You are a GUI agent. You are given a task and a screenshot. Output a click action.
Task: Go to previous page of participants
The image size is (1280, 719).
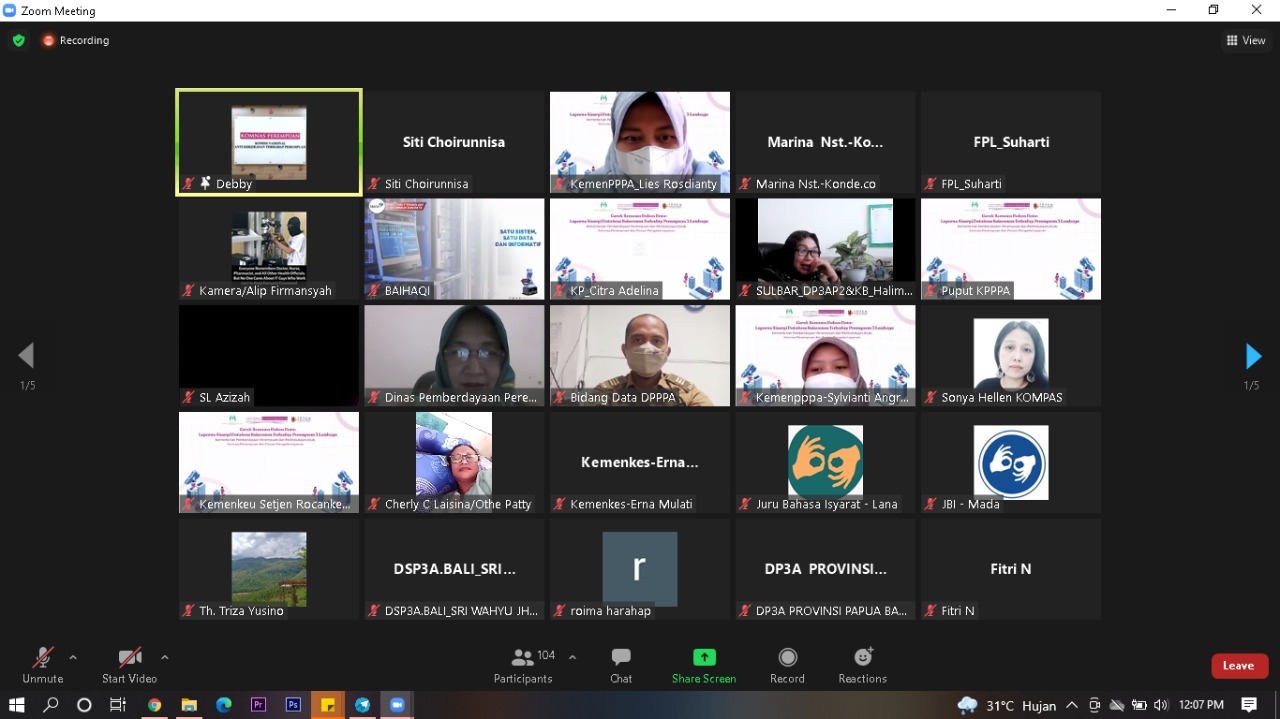point(27,356)
